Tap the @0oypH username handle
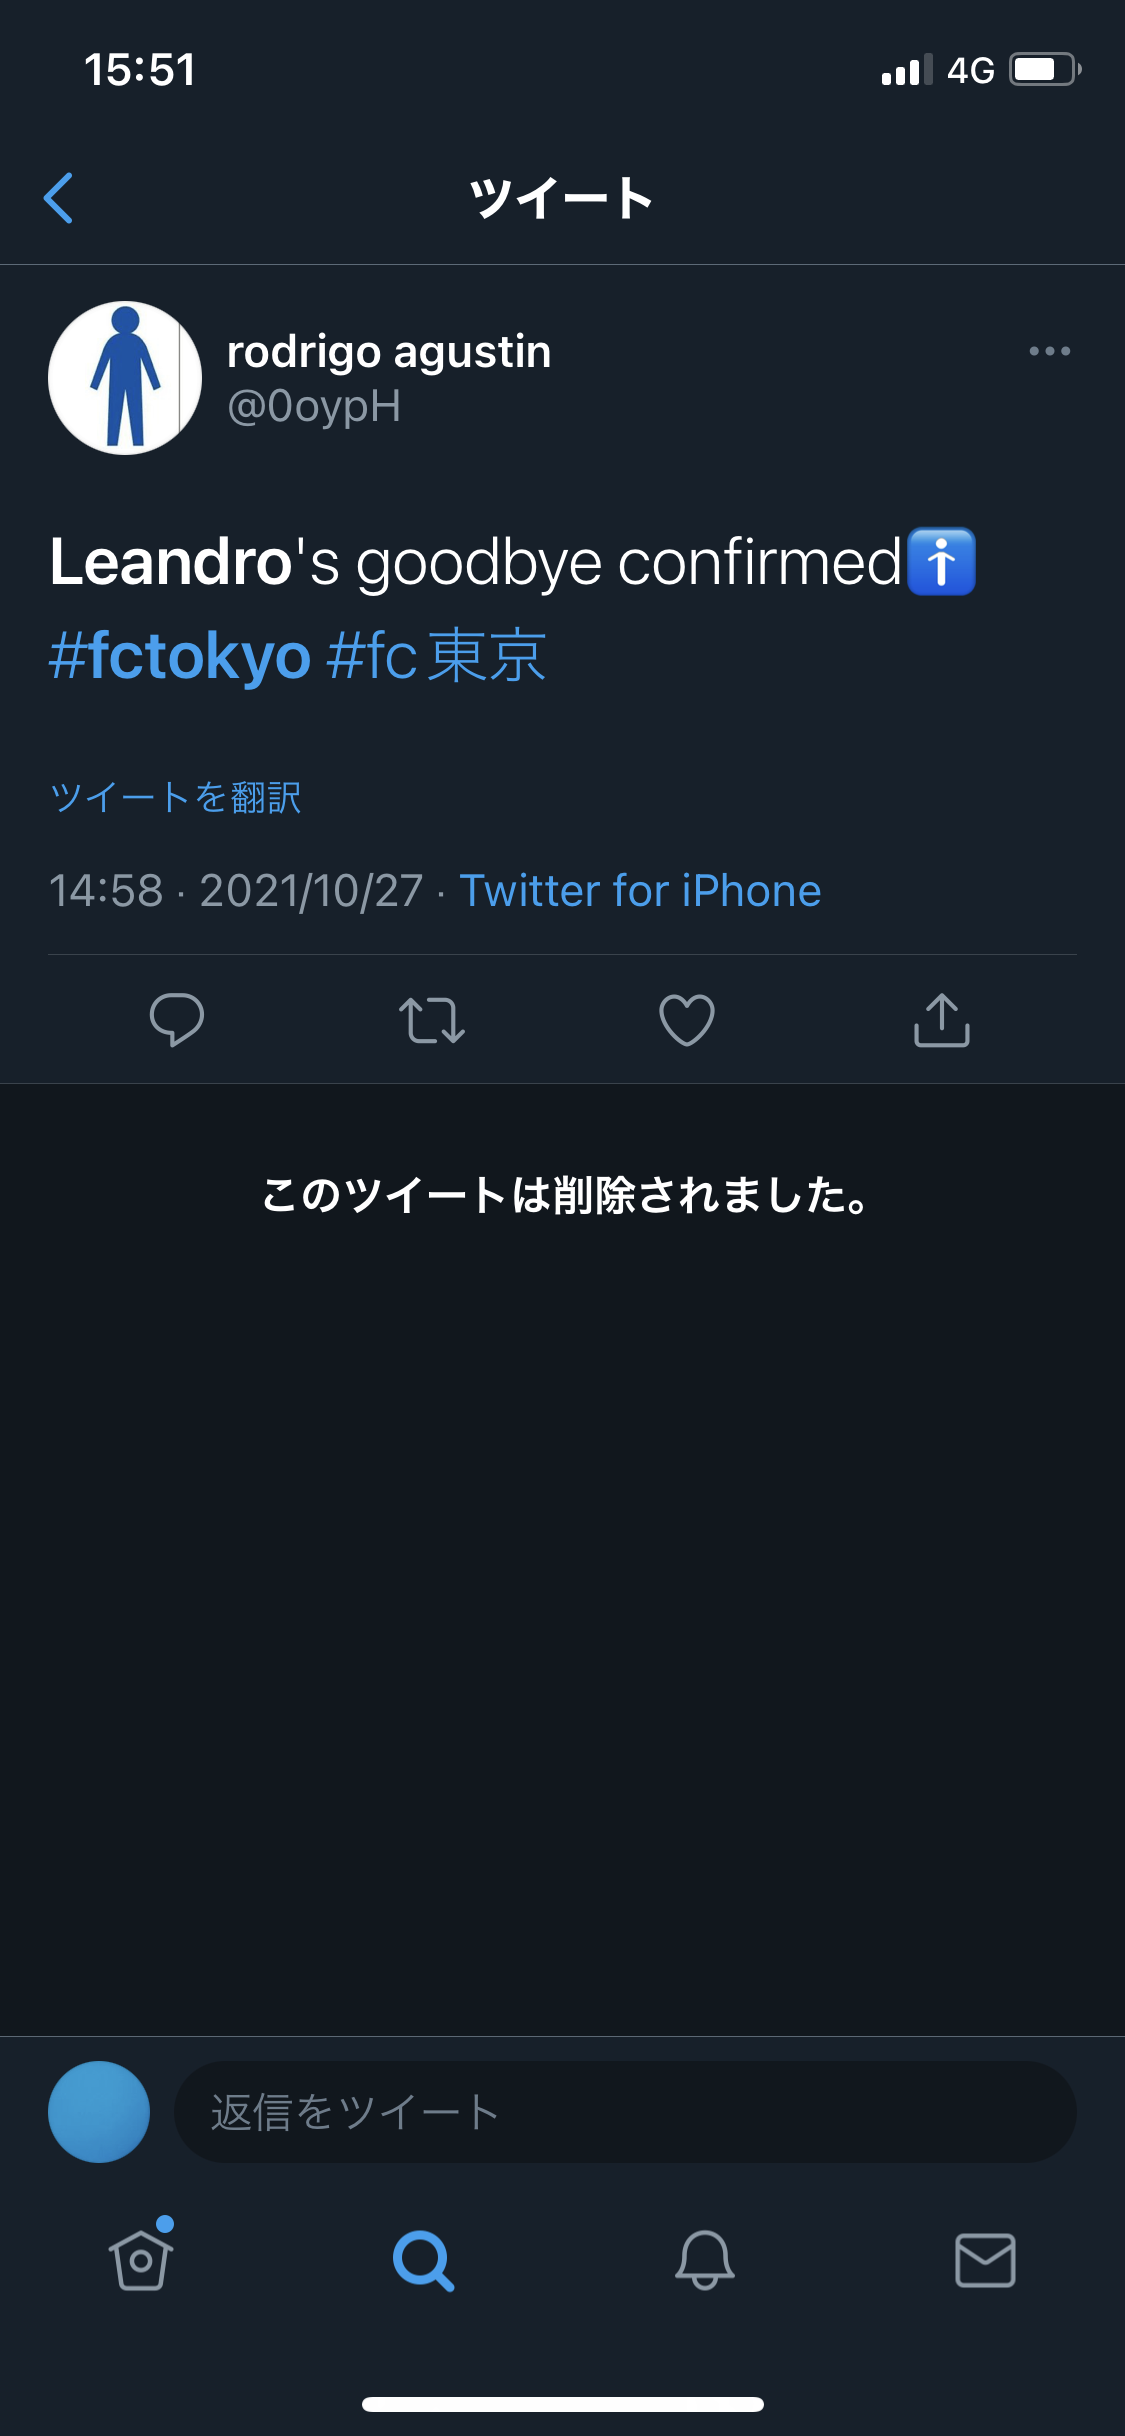 tap(314, 407)
